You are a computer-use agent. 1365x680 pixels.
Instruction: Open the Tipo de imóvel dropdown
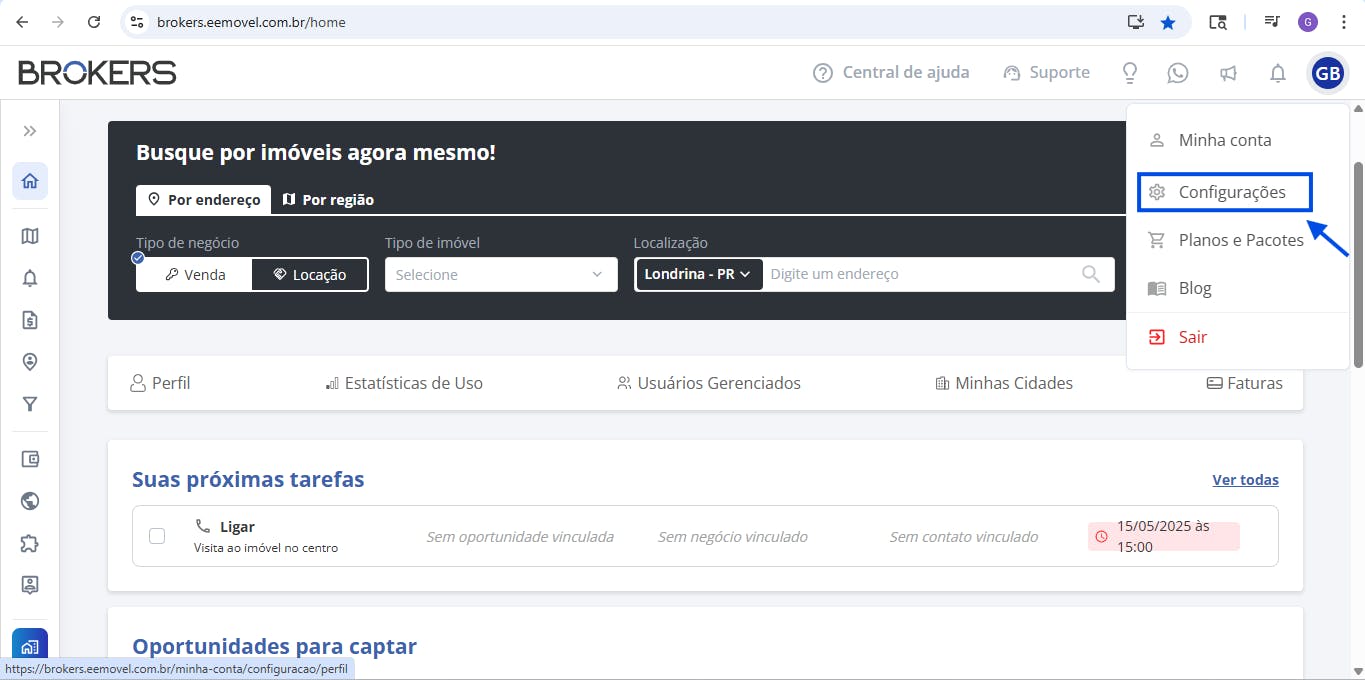coord(501,275)
